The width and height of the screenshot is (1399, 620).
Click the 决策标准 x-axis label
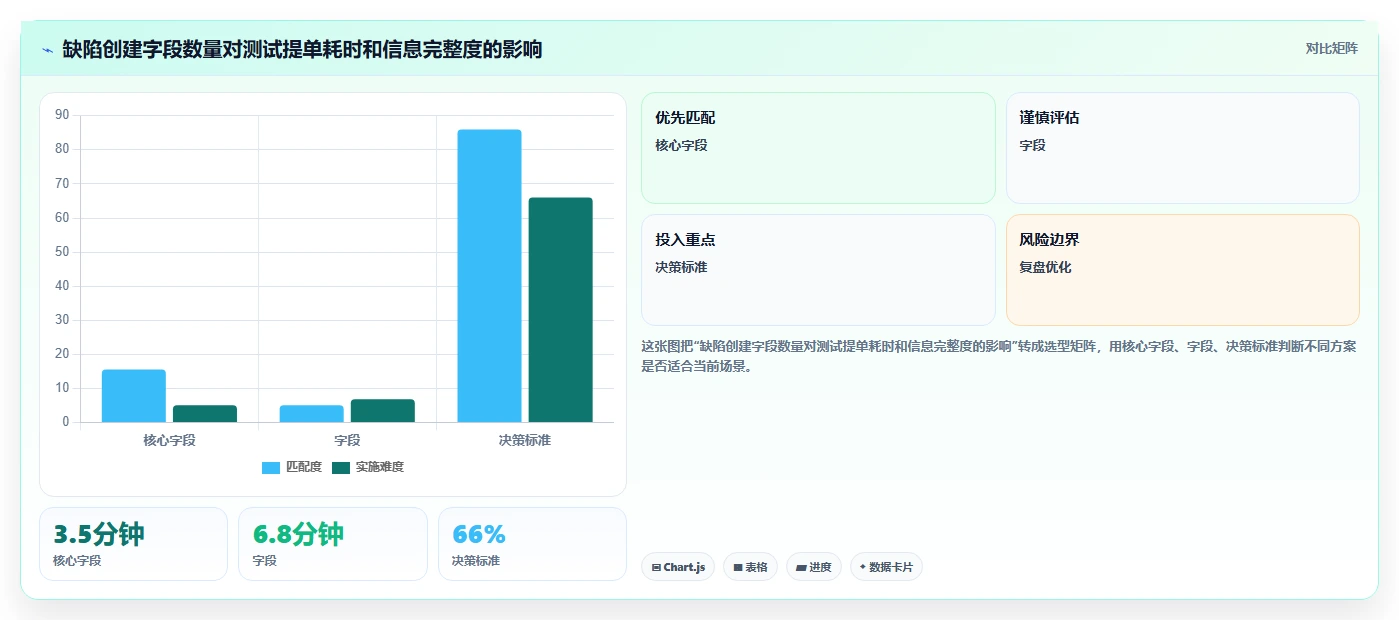pos(525,440)
